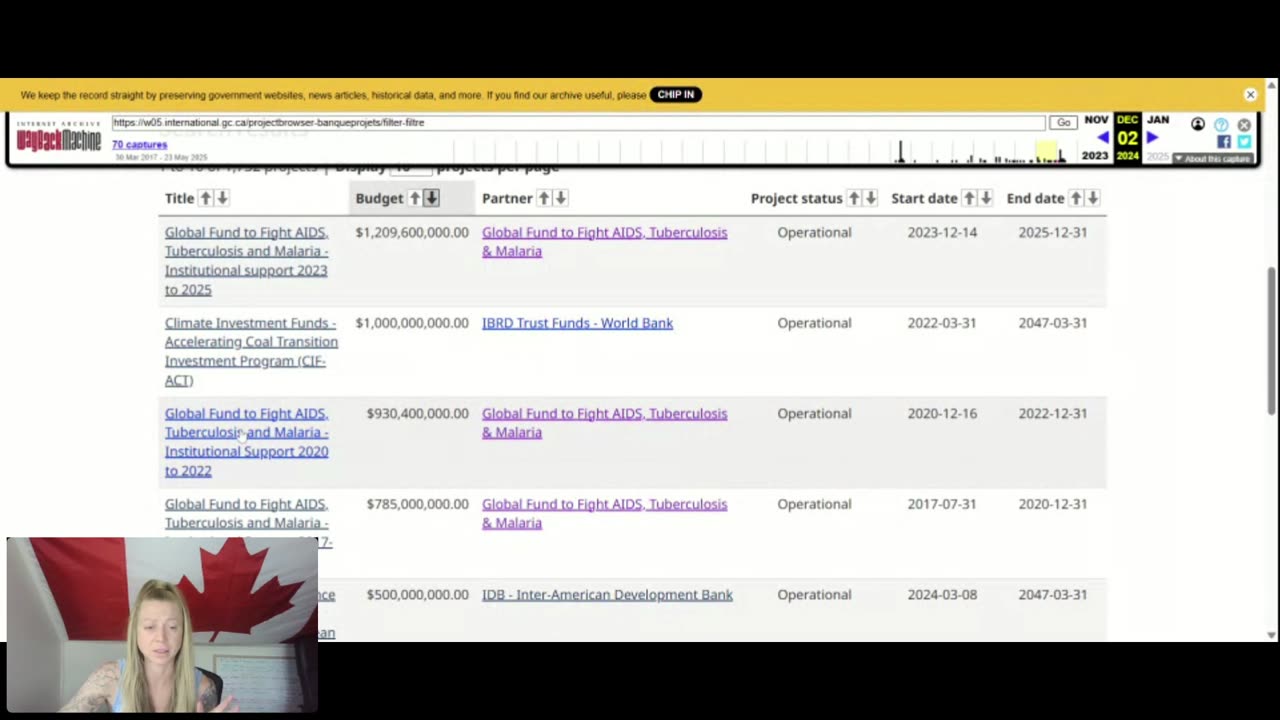Open Wayback Machine help question icon
The image size is (1280, 720).
(x=1221, y=124)
